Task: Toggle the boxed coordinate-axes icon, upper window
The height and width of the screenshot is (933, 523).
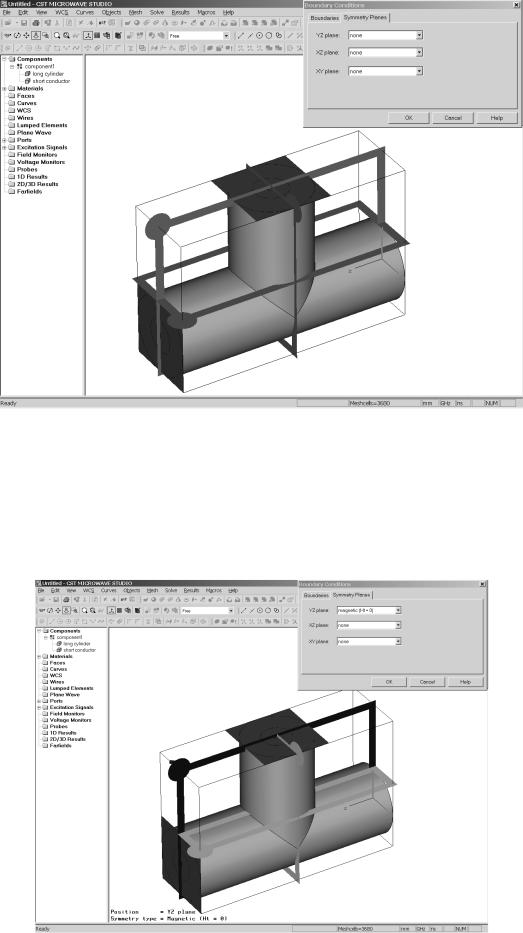Action: 89,35
